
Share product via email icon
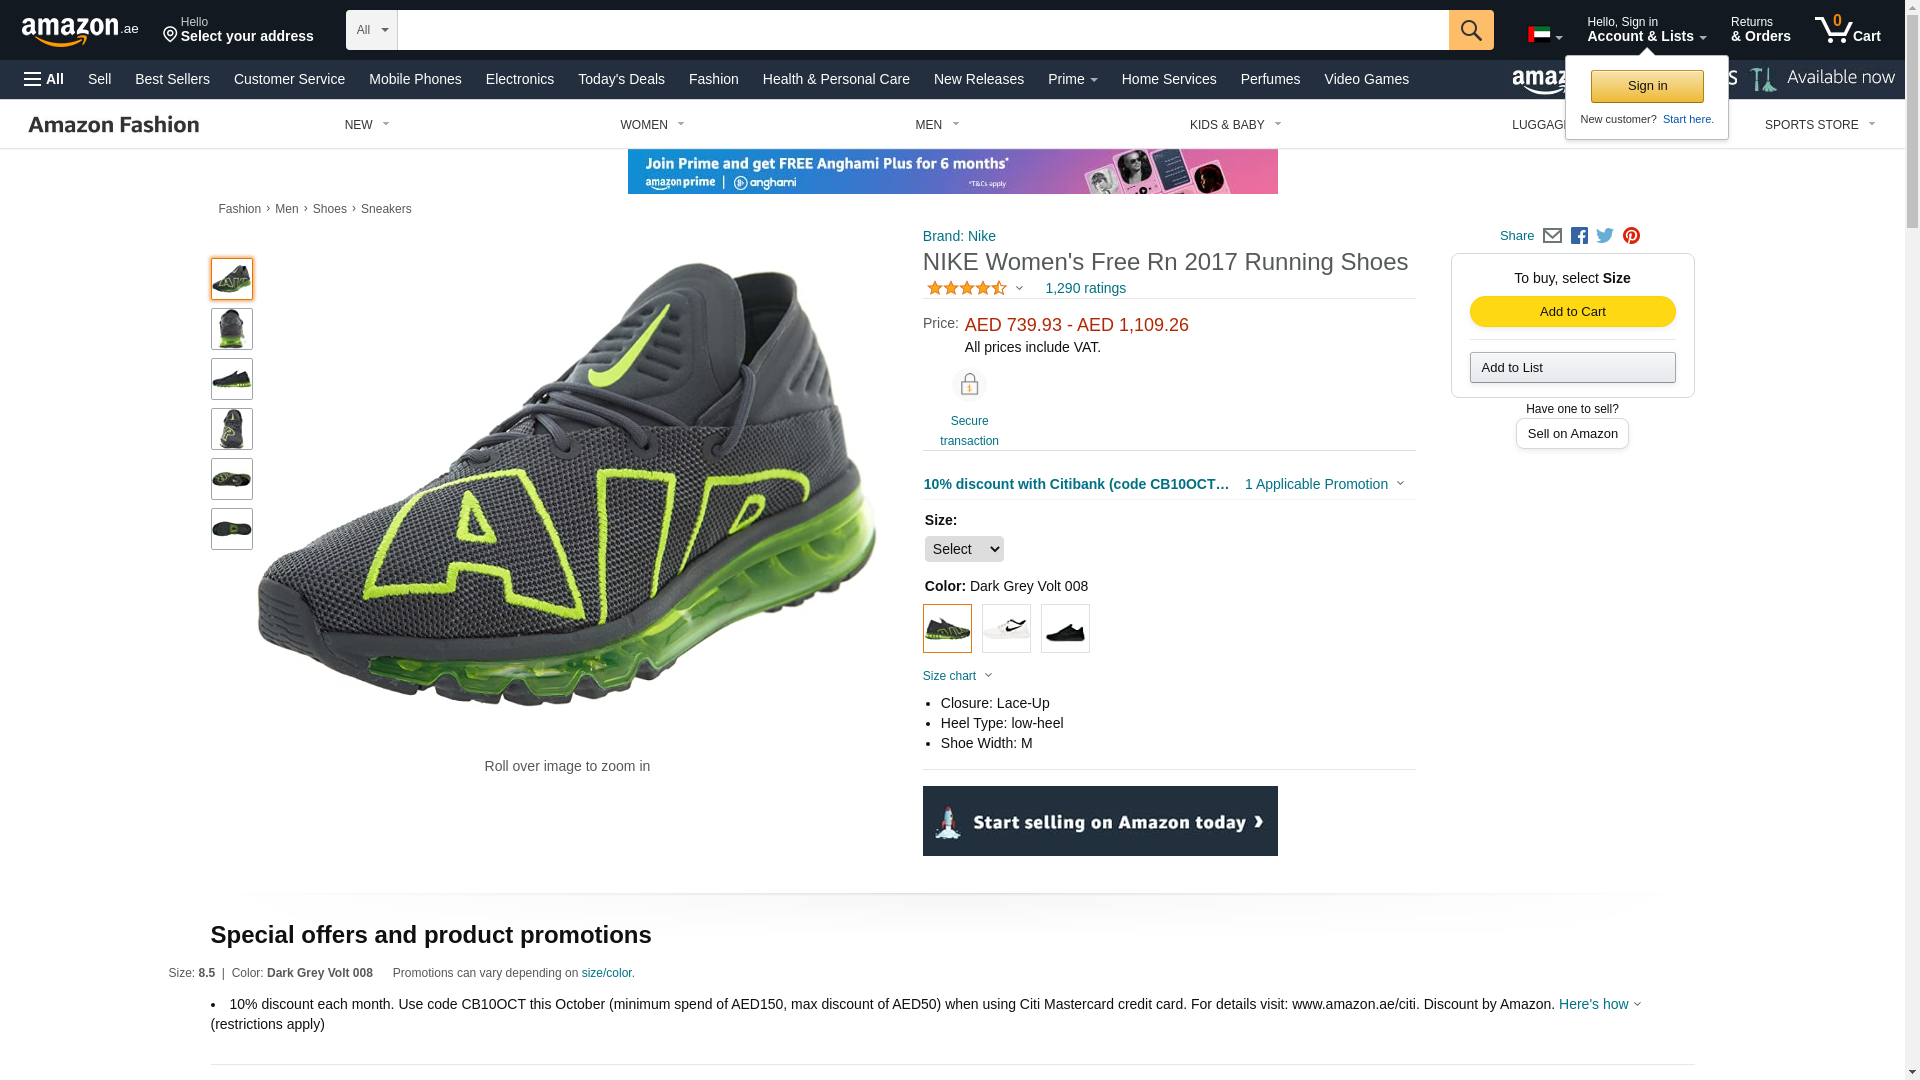click(1552, 236)
